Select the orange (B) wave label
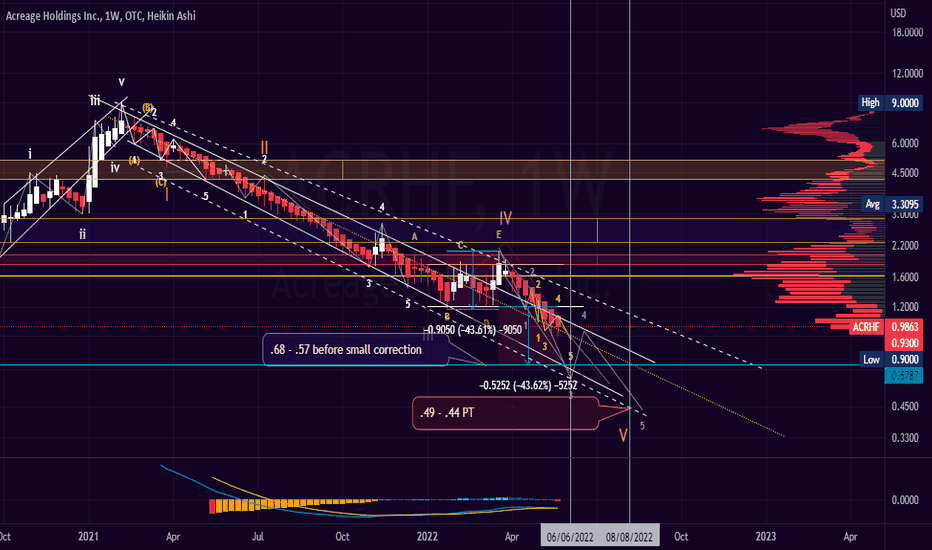This screenshot has height=550, width=932. (x=147, y=108)
